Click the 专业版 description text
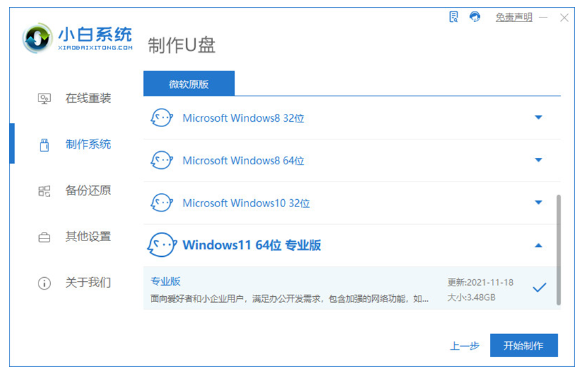 click(290, 299)
